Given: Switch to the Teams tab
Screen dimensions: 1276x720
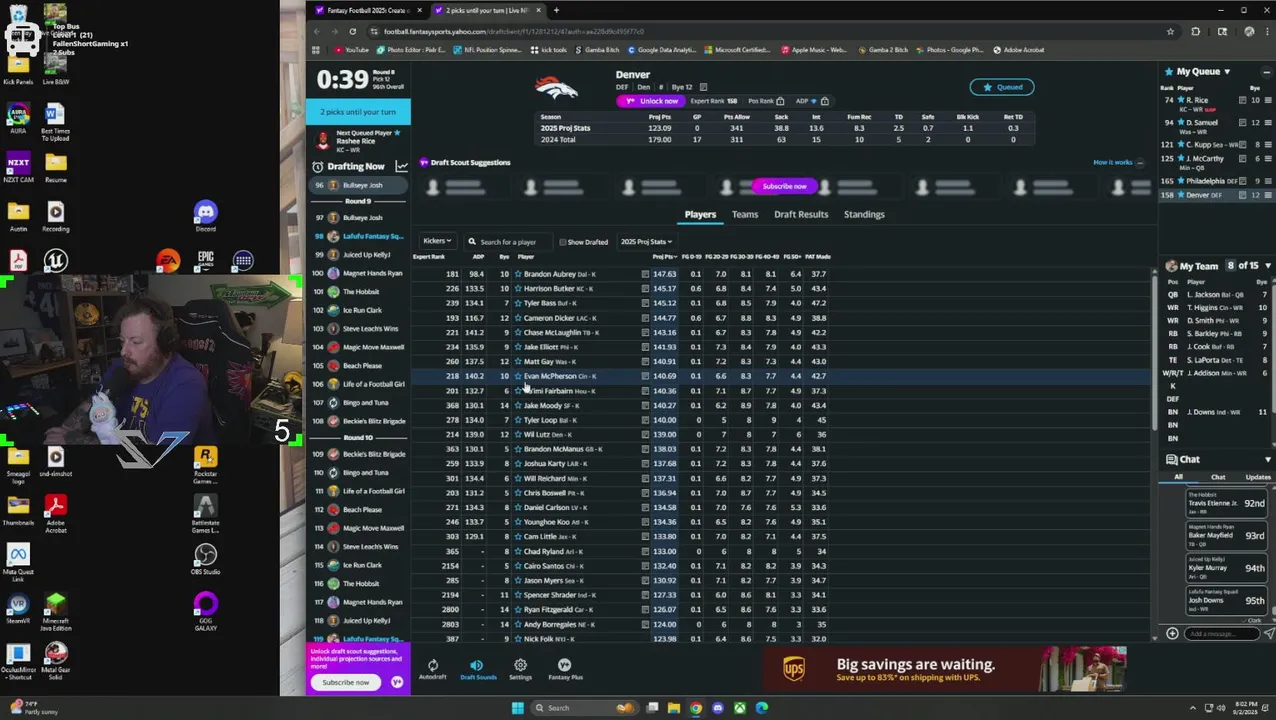Looking at the screenshot, I should coord(744,214).
